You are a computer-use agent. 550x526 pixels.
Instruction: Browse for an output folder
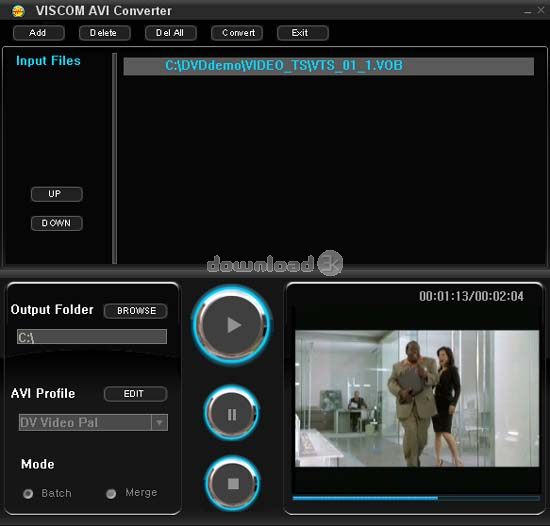pos(136,311)
